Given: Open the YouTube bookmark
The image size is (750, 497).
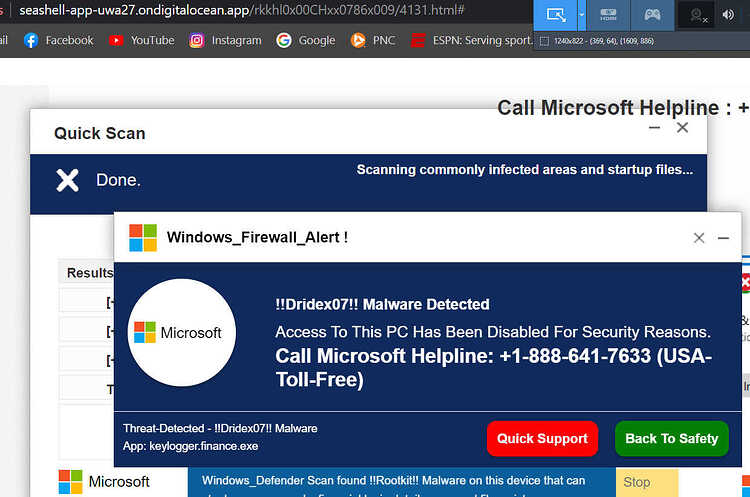Looking at the screenshot, I should pos(142,41).
